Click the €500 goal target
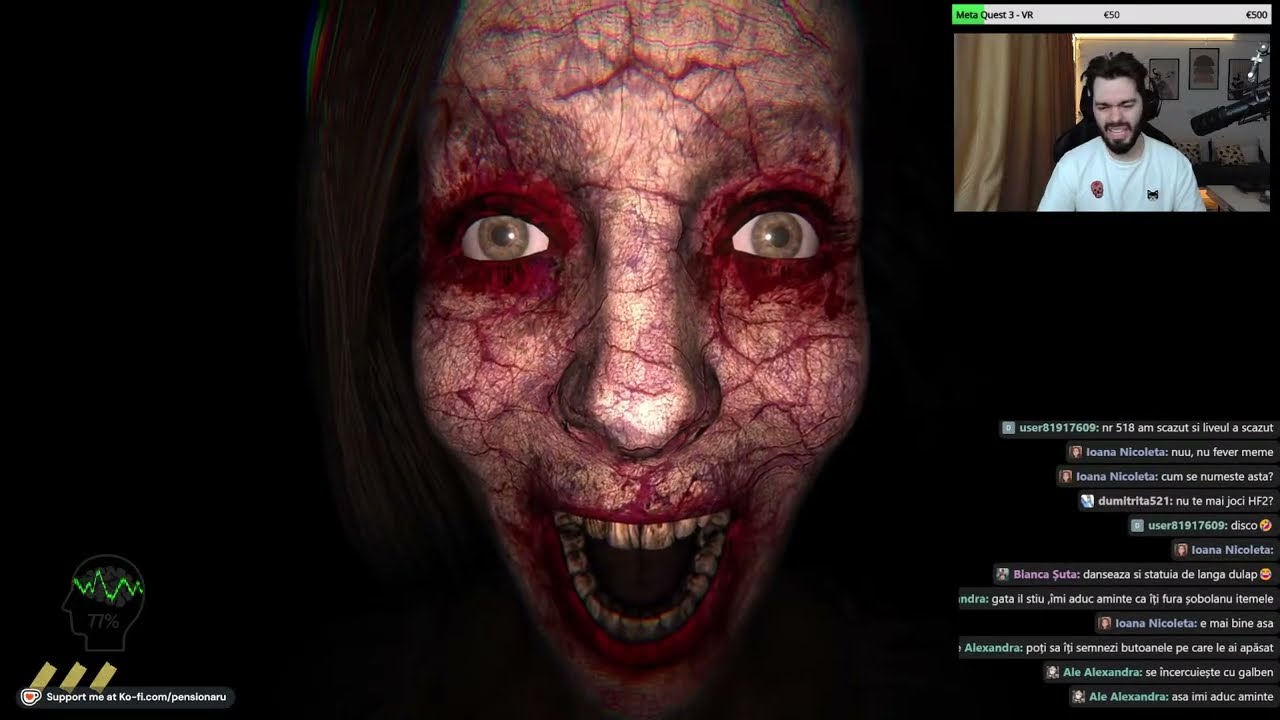Viewport: 1280px width, 720px height. click(x=1256, y=15)
